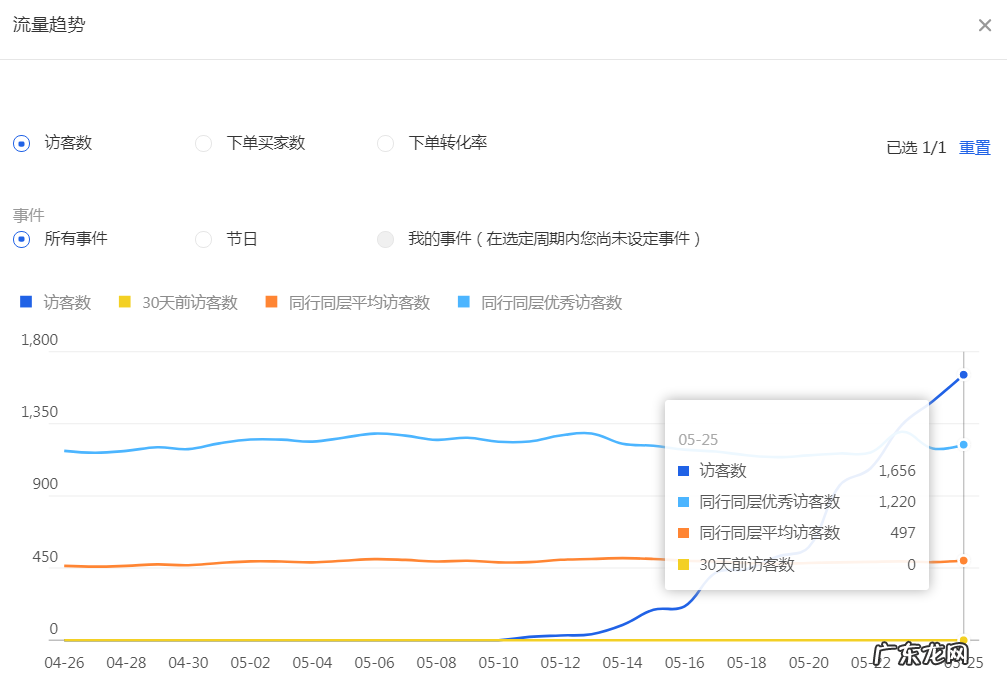The image size is (1007, 683).
Task: Click the light blue marker for 同行同层优秀访客数 in tooltip
Action: 683,501
